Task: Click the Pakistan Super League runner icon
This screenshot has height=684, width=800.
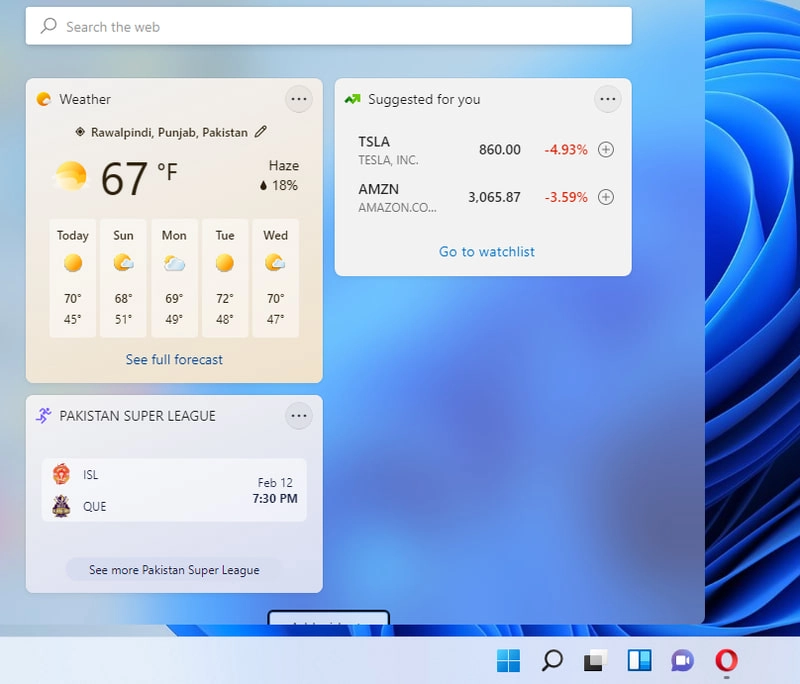Action: click(x=43, y=416)
